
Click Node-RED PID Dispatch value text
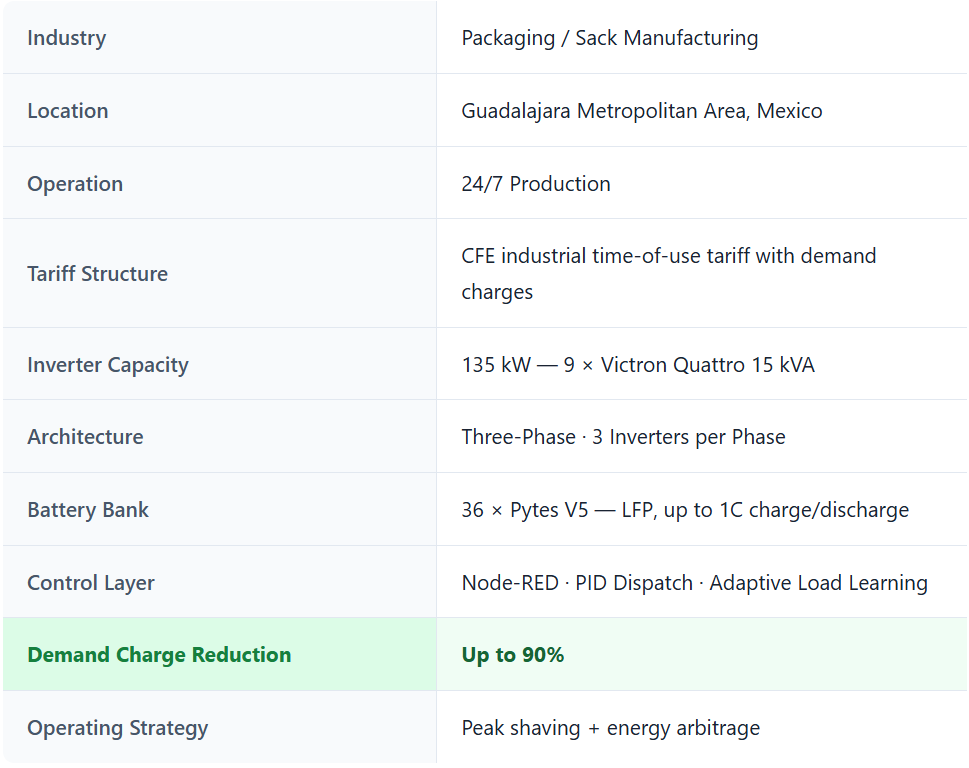(694, 583)
